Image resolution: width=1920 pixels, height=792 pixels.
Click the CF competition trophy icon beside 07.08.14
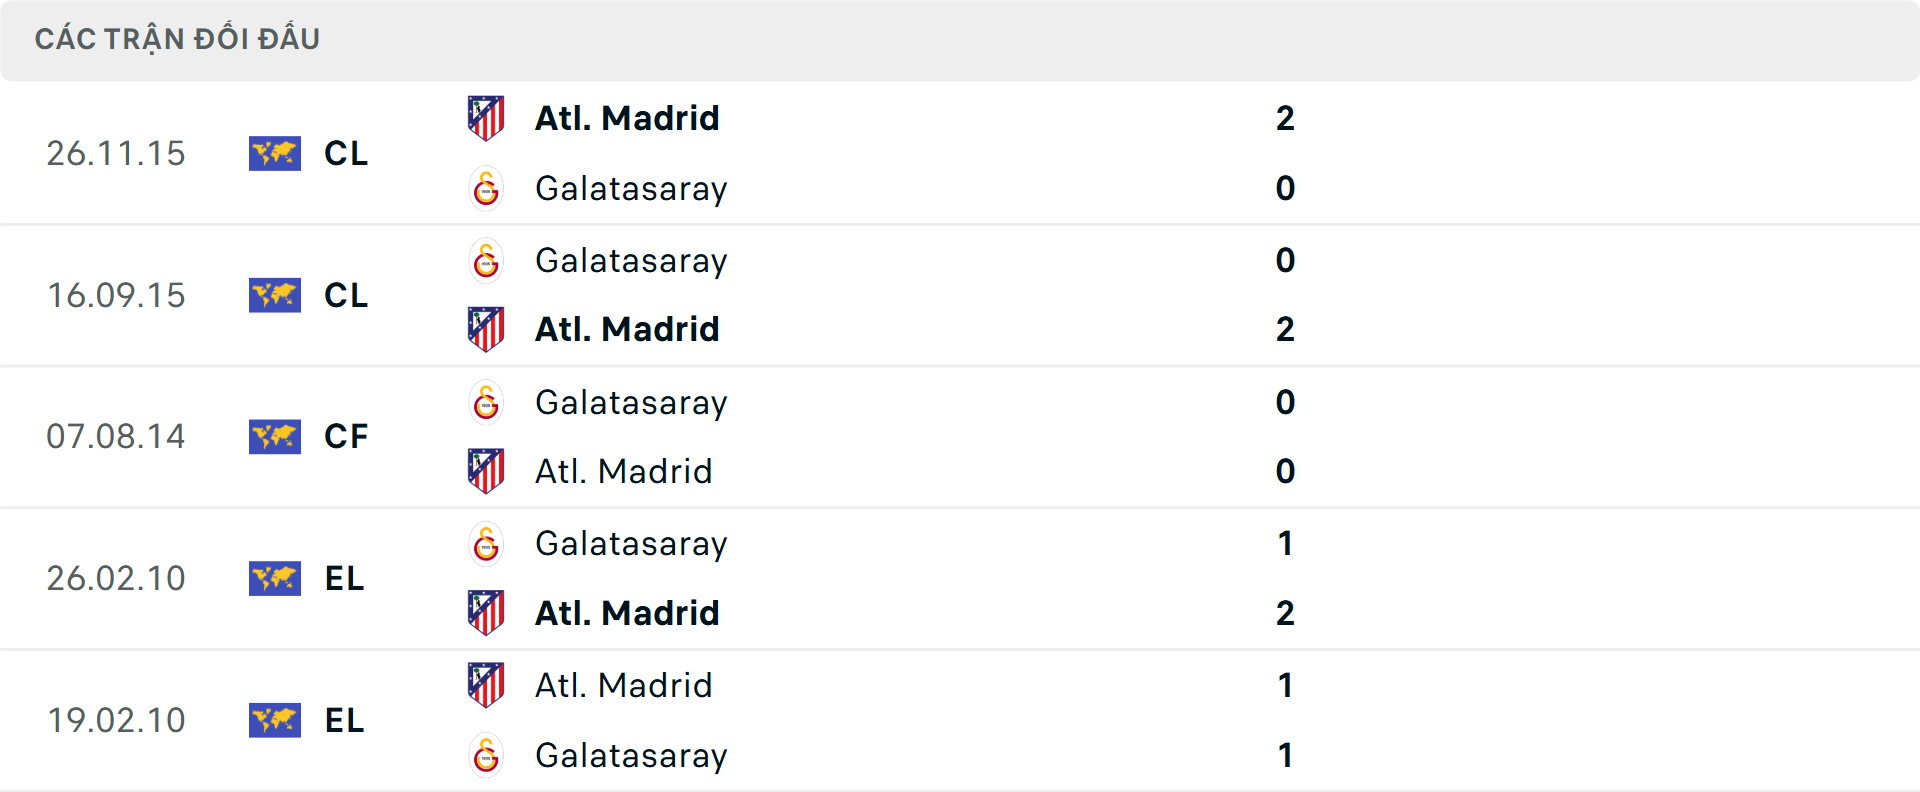(x=275, y=437)
